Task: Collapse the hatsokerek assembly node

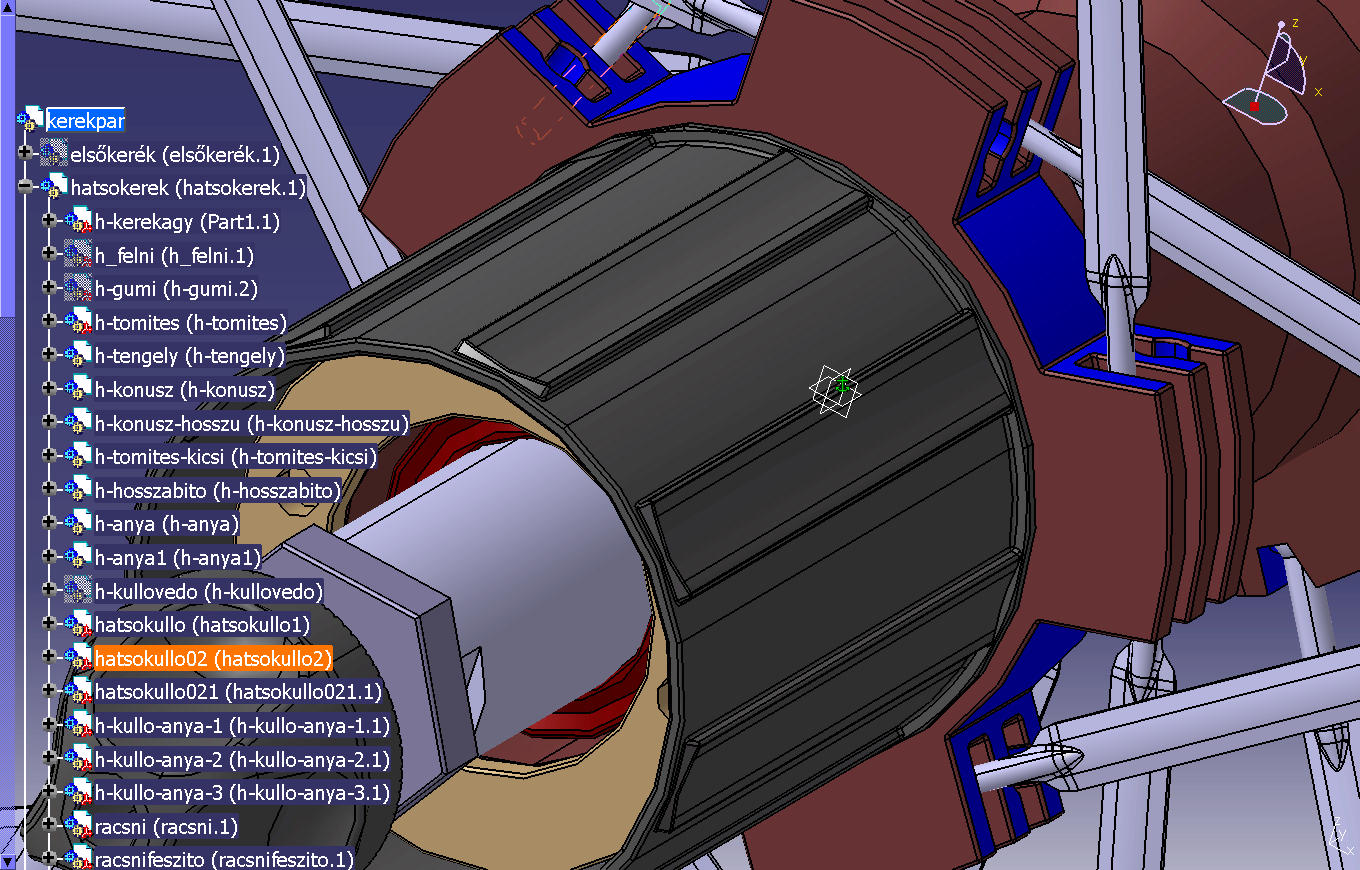Action: coord(25,188)
